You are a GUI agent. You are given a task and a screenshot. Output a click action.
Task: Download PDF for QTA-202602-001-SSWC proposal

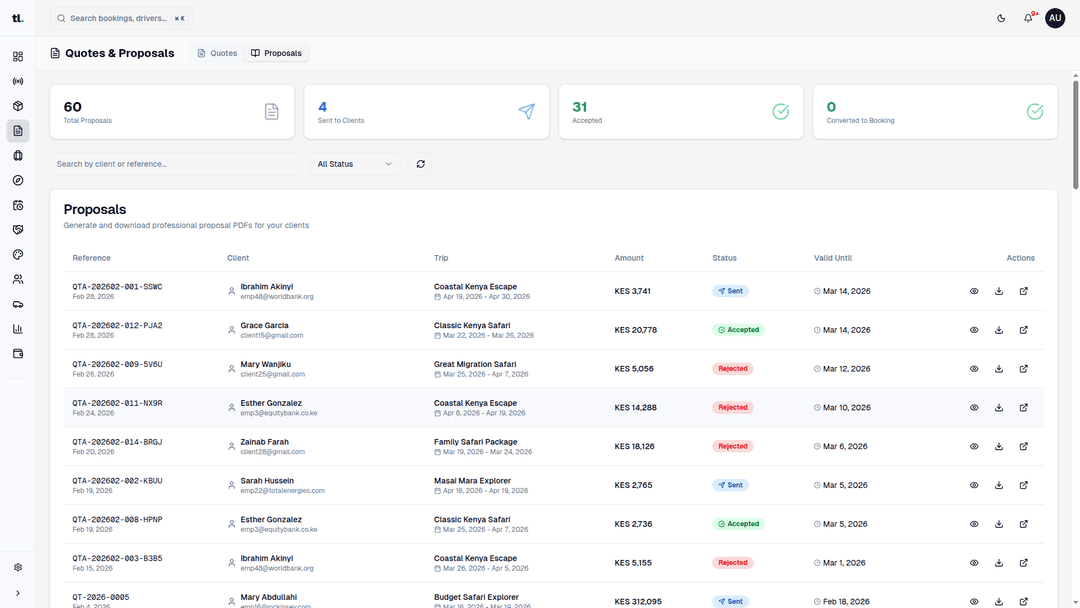click(x=999, y=291)
